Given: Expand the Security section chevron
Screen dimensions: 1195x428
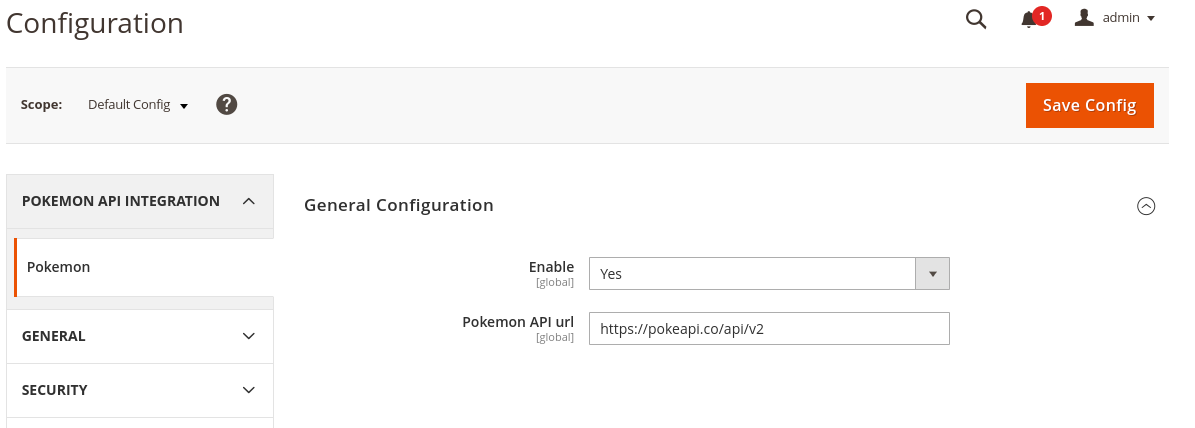Looking at the screenshot, I should 249,390.
